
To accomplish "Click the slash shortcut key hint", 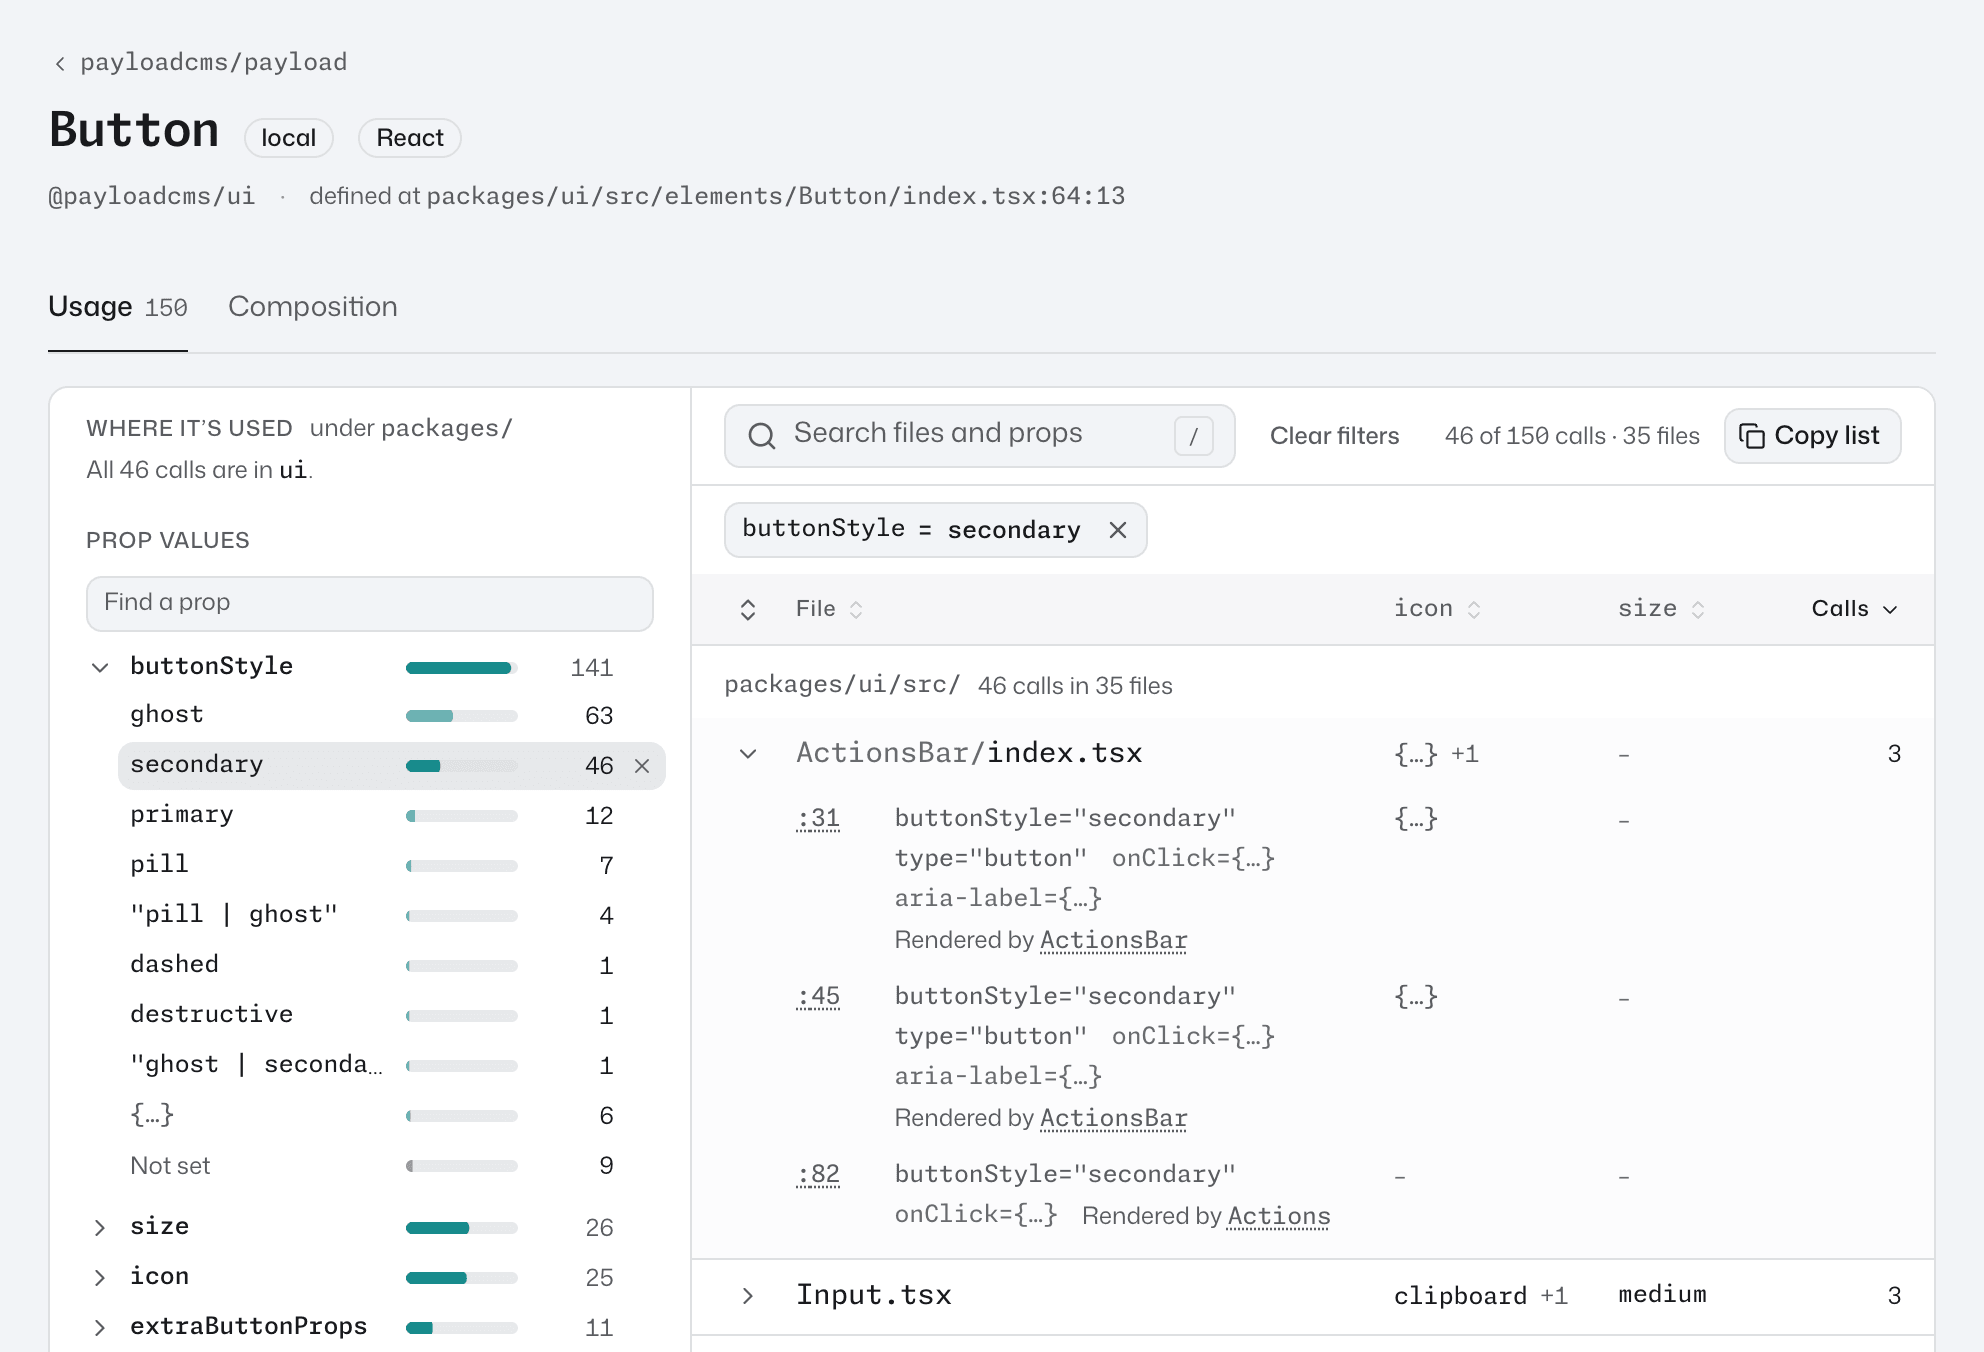I will point(1193,436).
